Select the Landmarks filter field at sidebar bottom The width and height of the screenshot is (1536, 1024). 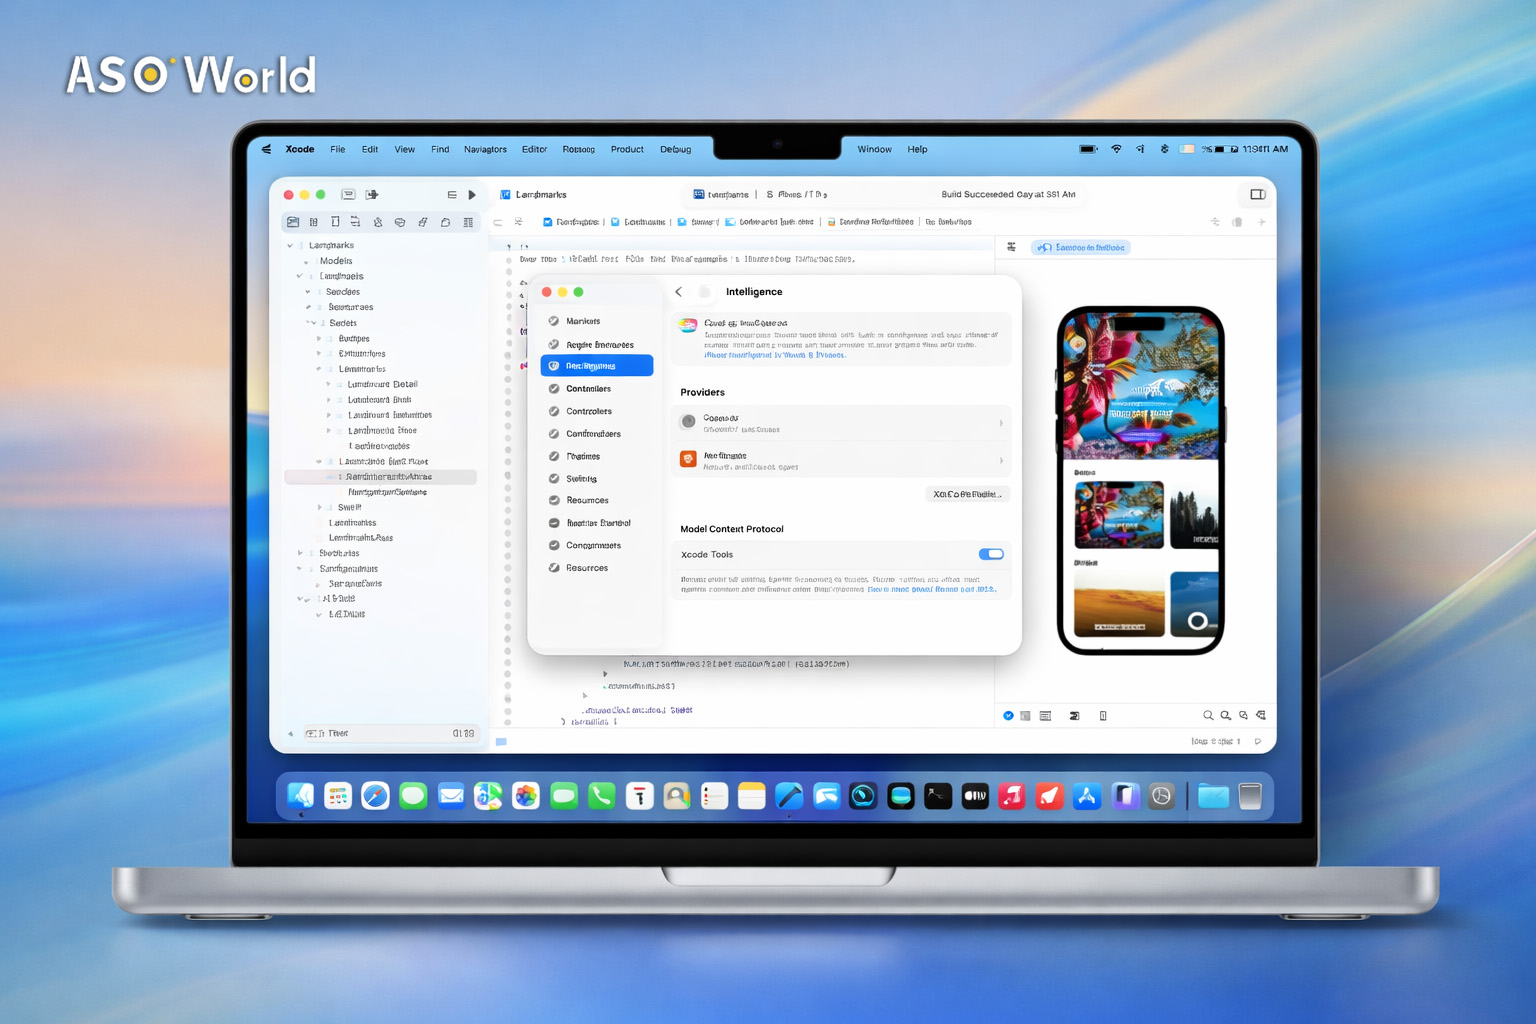[x=390, y=733]
